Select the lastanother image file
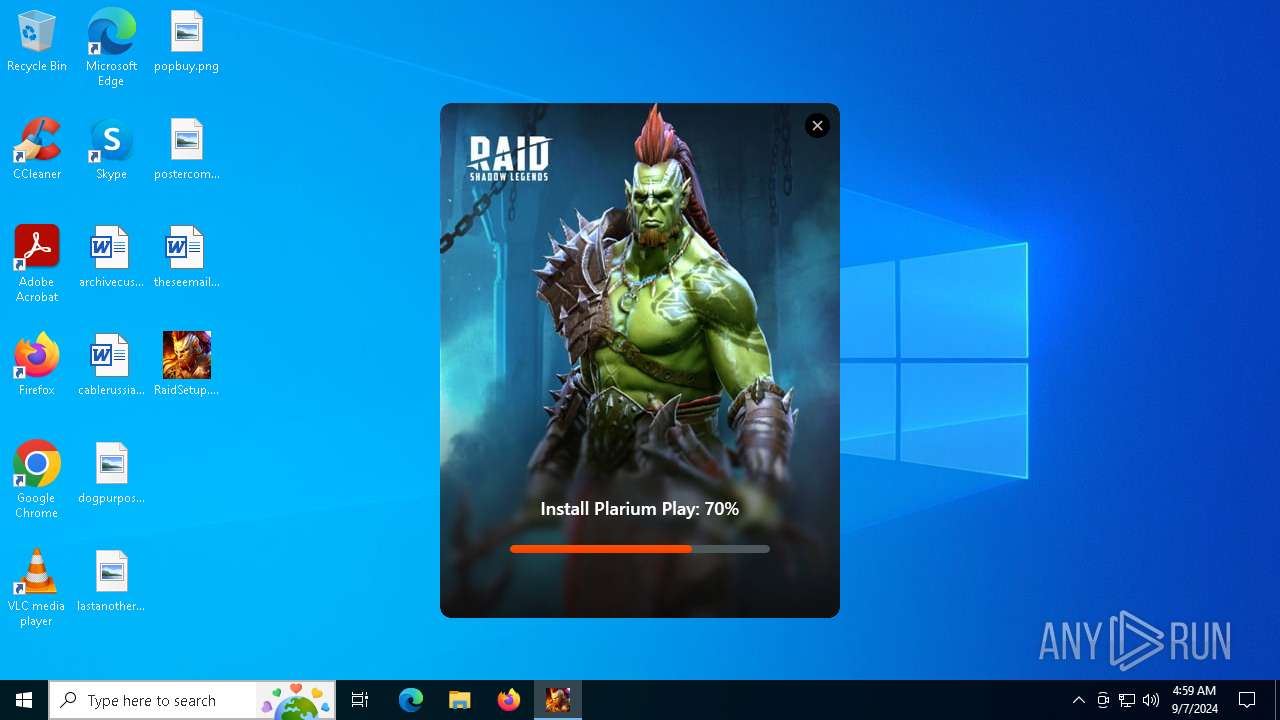This screenshot has width=1280, height=720. (111, 582)
